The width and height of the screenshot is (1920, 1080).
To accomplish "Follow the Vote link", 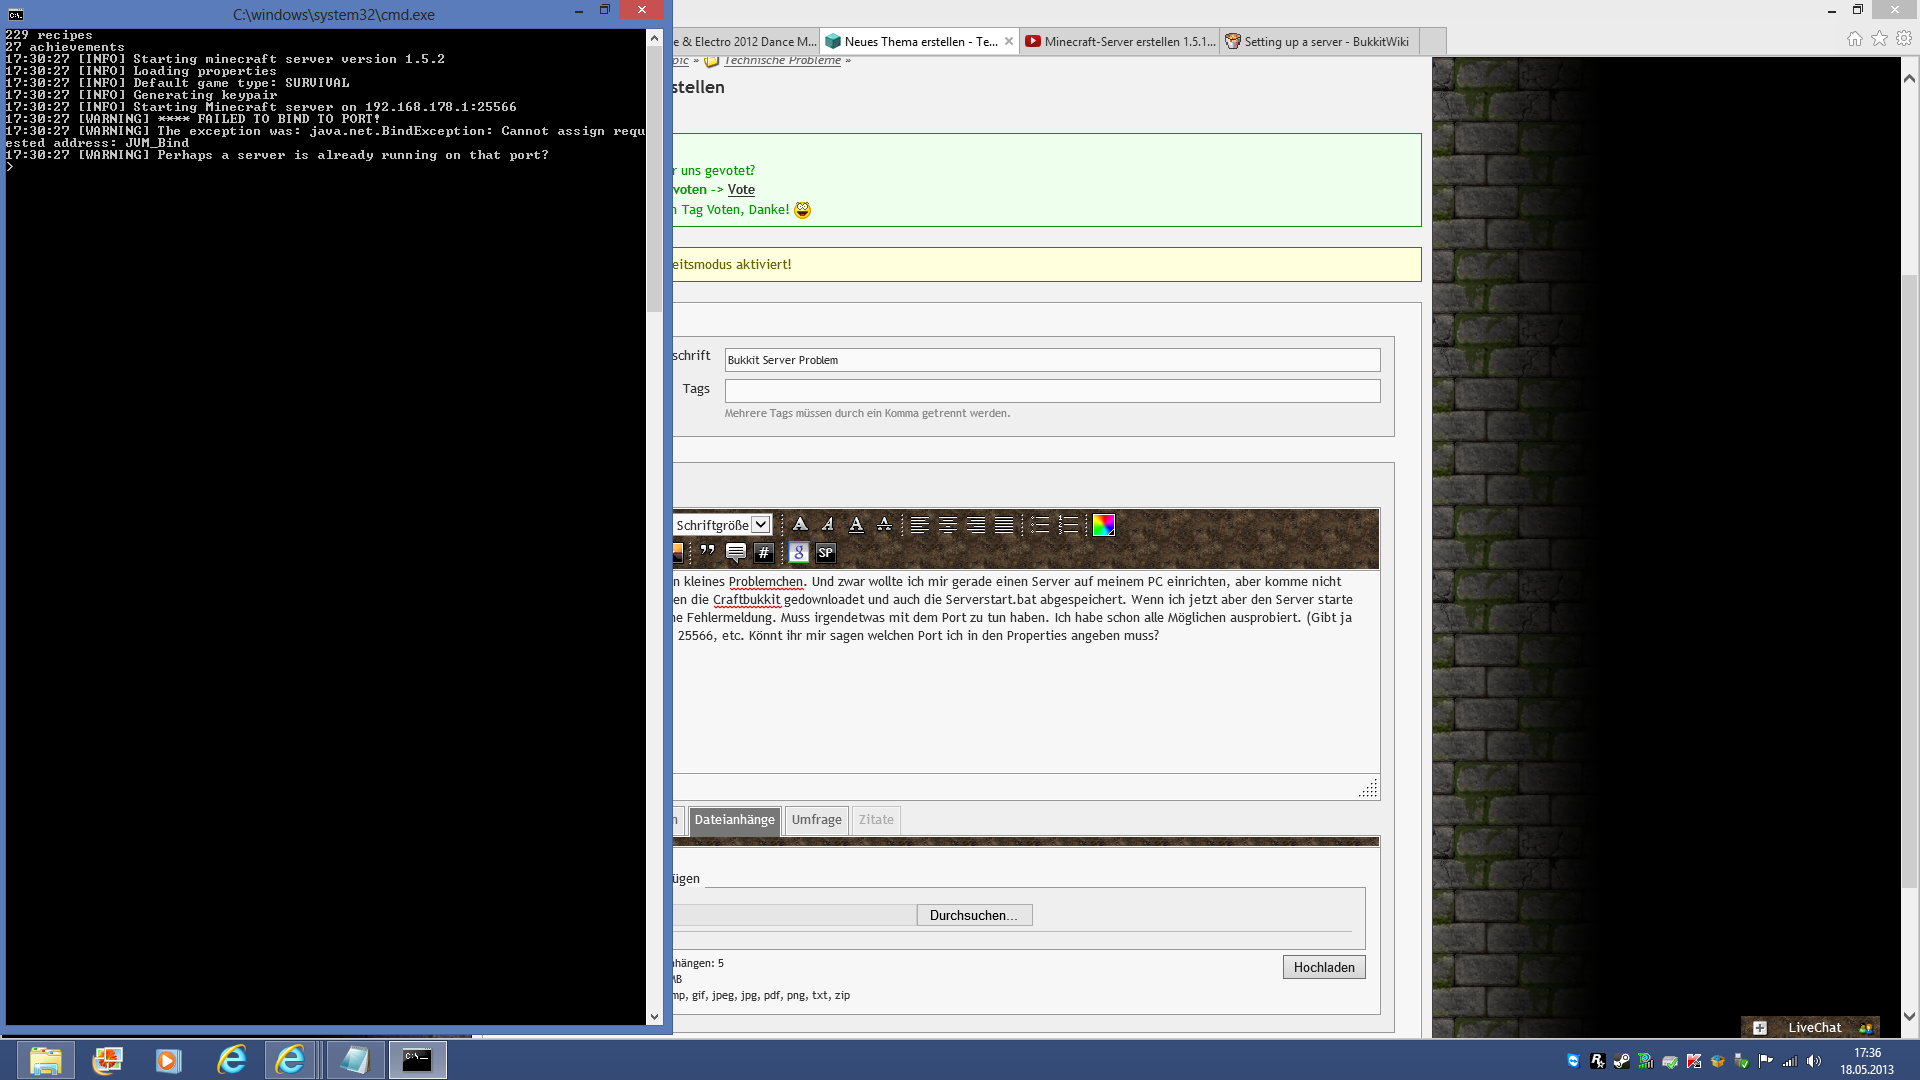I will coord(741,190).
